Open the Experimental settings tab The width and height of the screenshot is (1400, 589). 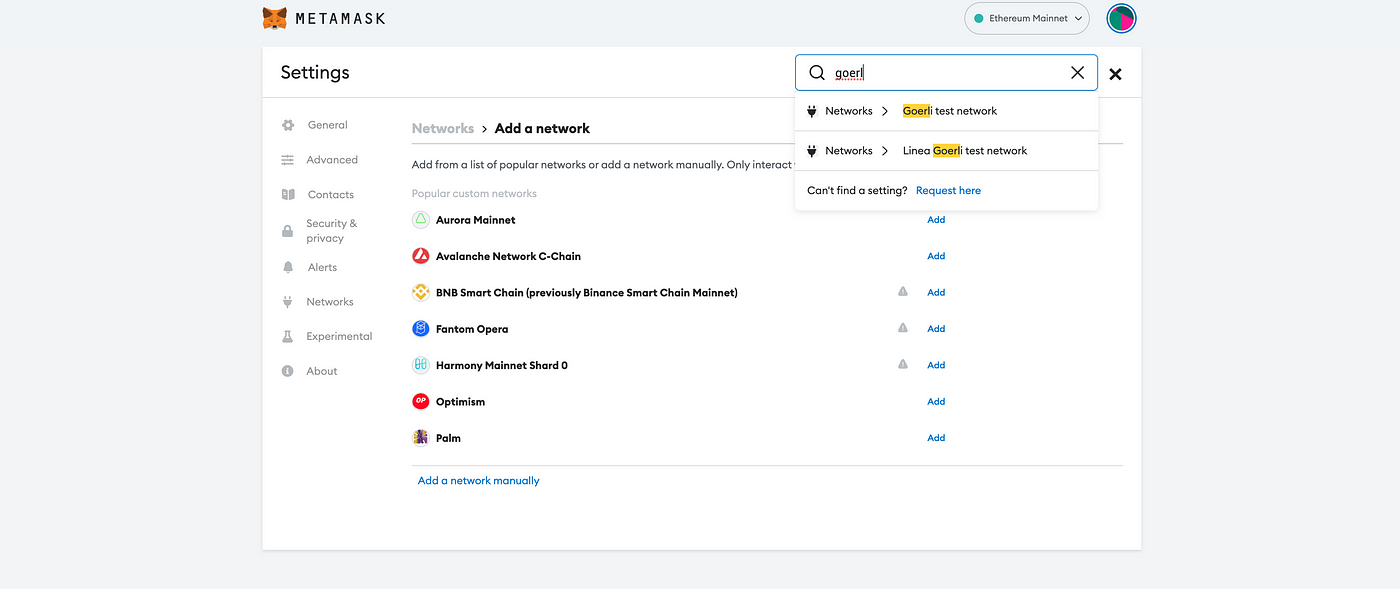click(x=339, y=336)
